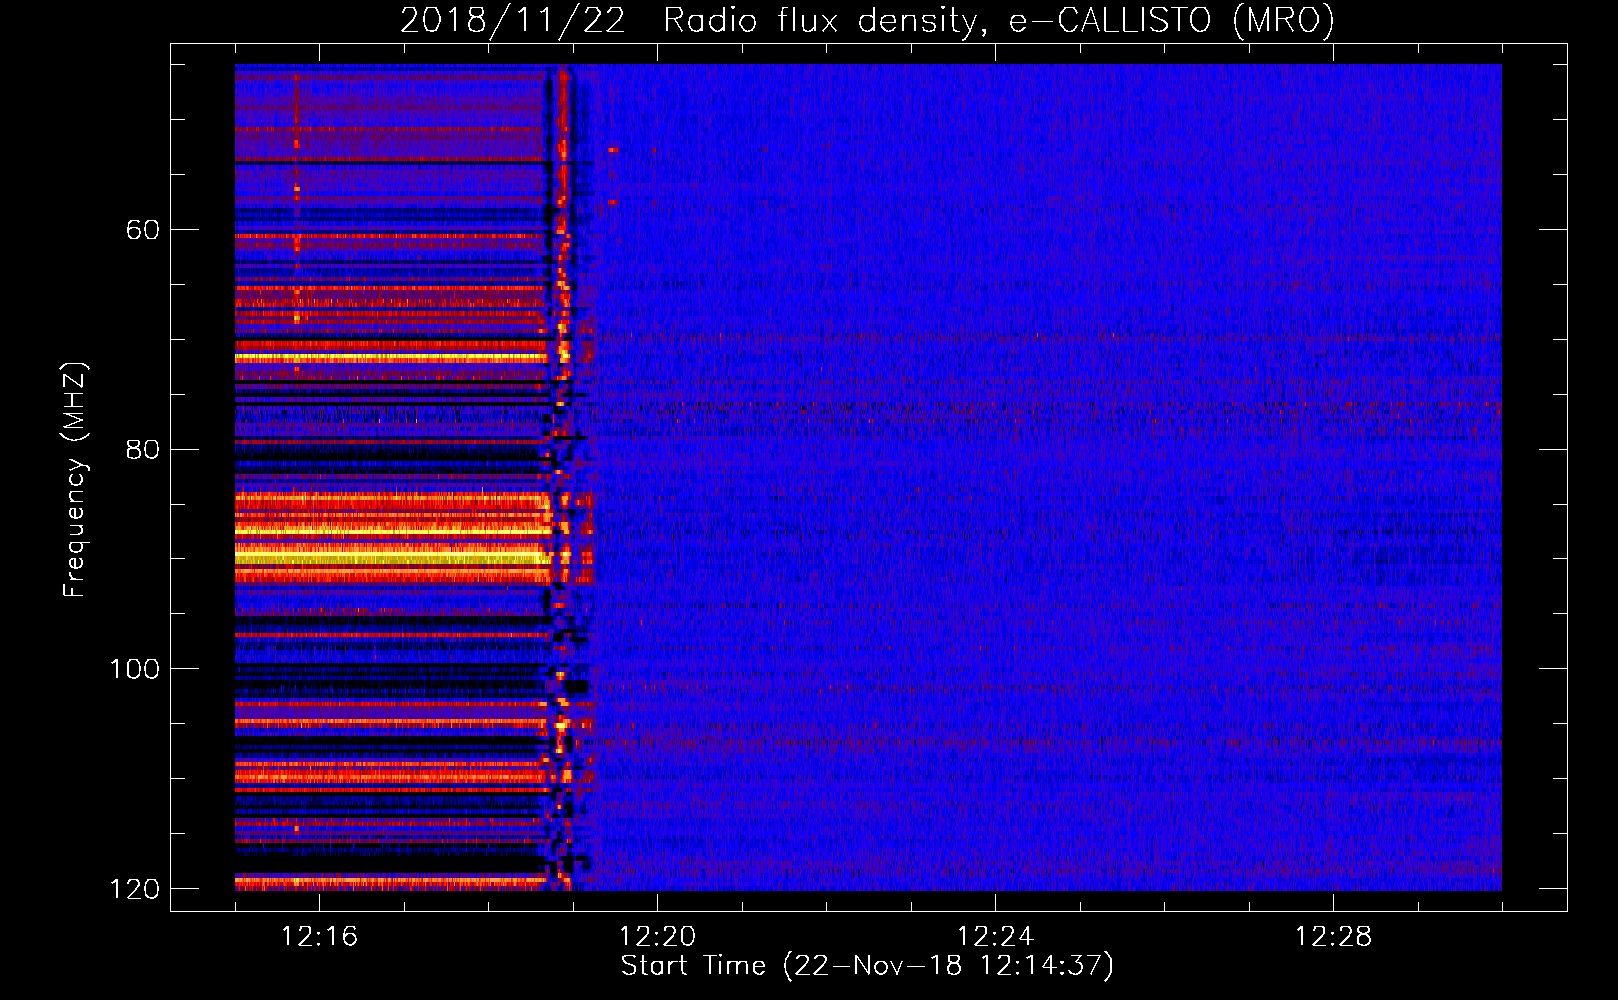Click the 12:24 time tick label
Viewport: 1618px width, 1000px height.
pyautogui.click(x=996, y=937)
